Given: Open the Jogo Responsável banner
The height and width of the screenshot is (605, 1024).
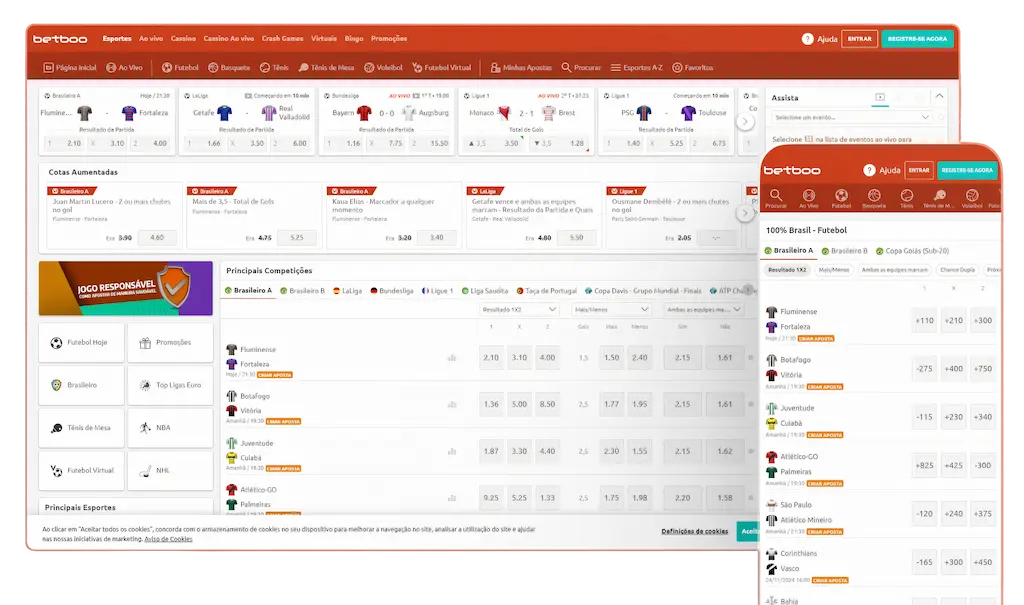Looking at the screenshot, I should coord(125,288).
